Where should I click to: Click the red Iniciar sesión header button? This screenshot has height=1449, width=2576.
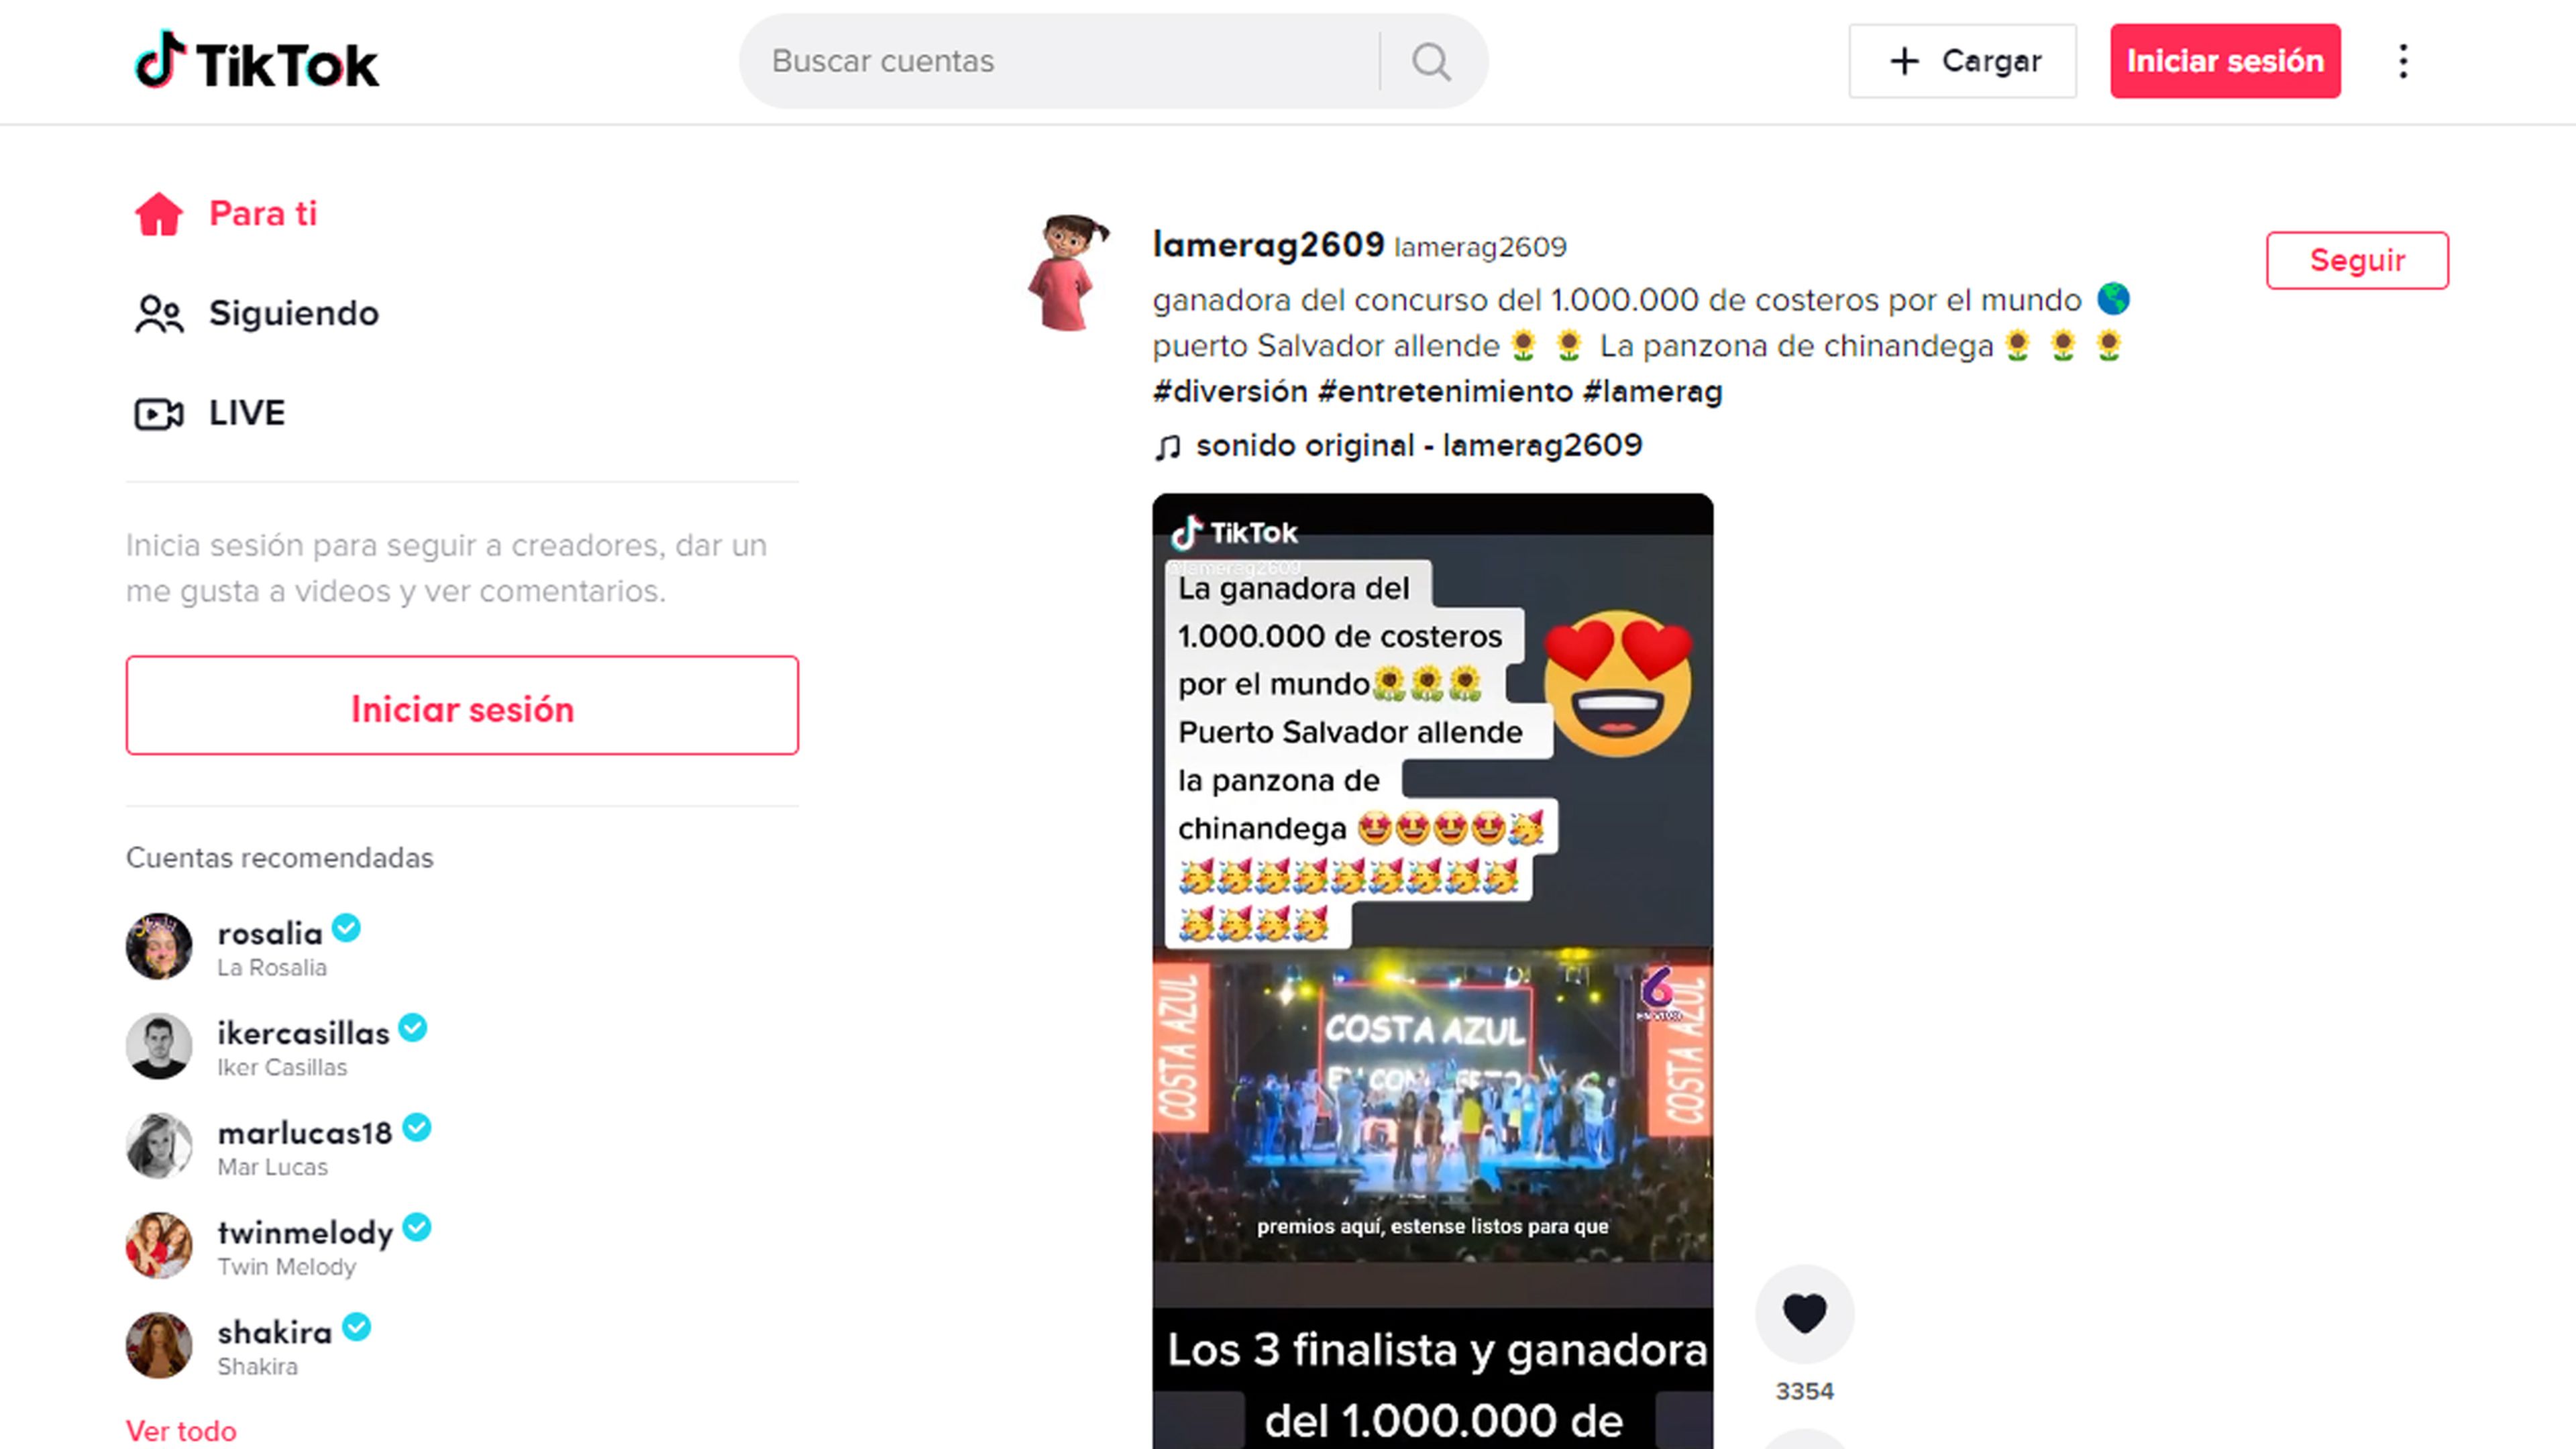point(2225,61)
